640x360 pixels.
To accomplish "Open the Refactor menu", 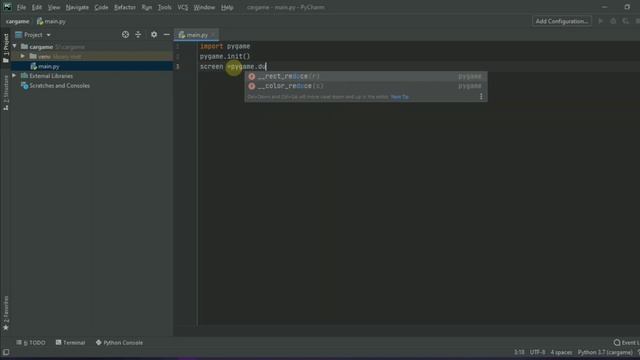I will (124, 7).
